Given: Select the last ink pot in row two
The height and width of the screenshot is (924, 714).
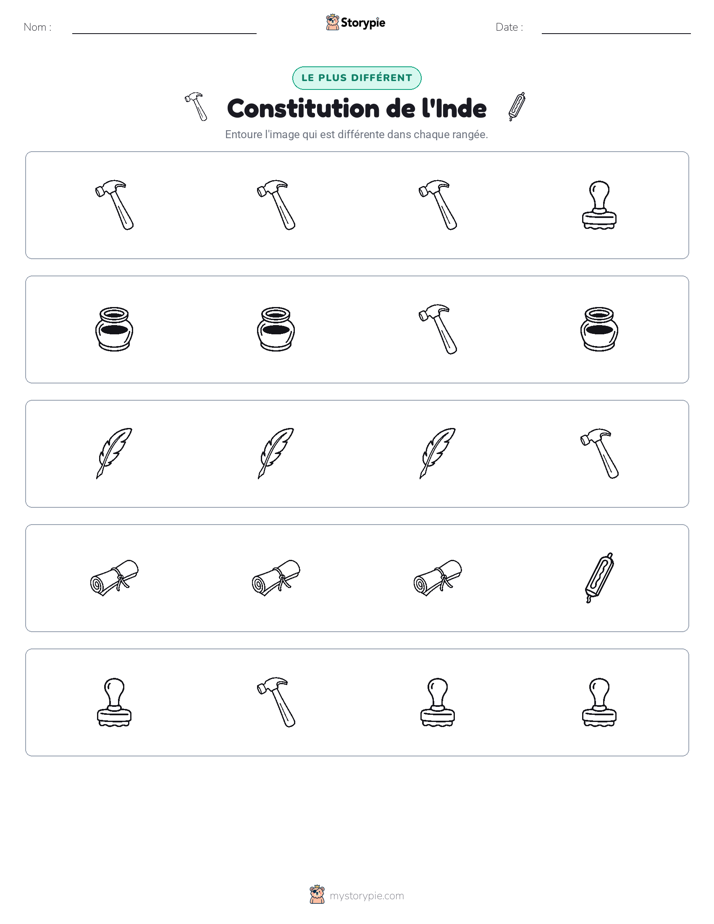Looking at the screenshot, I should pyautogui.click(x=599, y=329).
